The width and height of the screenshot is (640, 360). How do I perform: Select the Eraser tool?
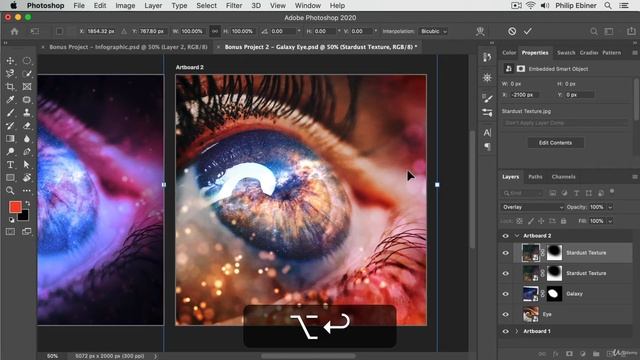(27, 126)
